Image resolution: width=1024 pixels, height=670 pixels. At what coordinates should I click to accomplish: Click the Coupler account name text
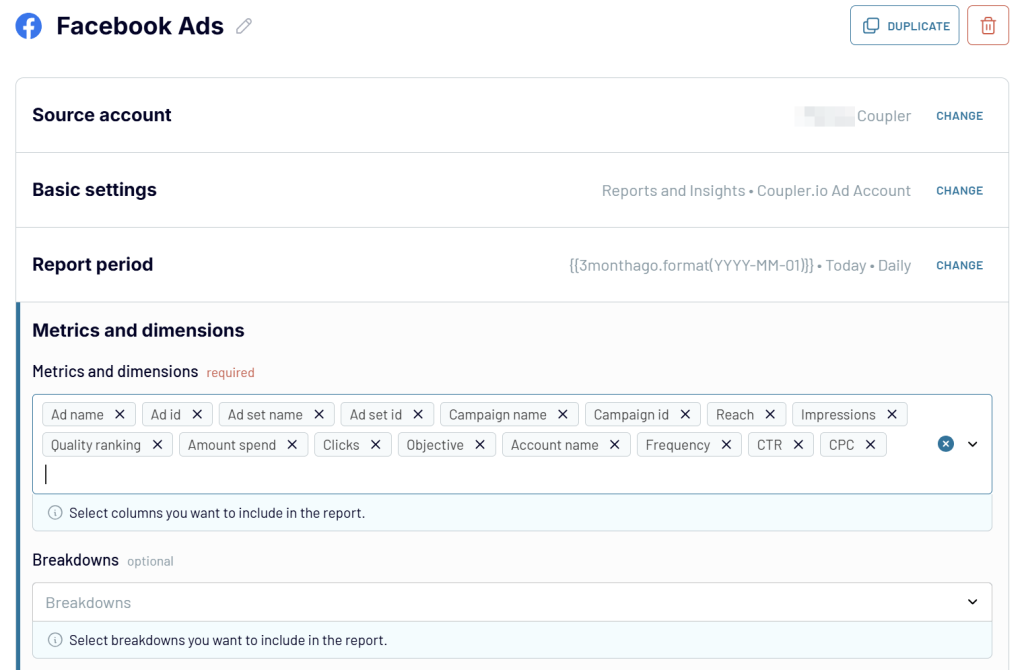click(884, 116)
